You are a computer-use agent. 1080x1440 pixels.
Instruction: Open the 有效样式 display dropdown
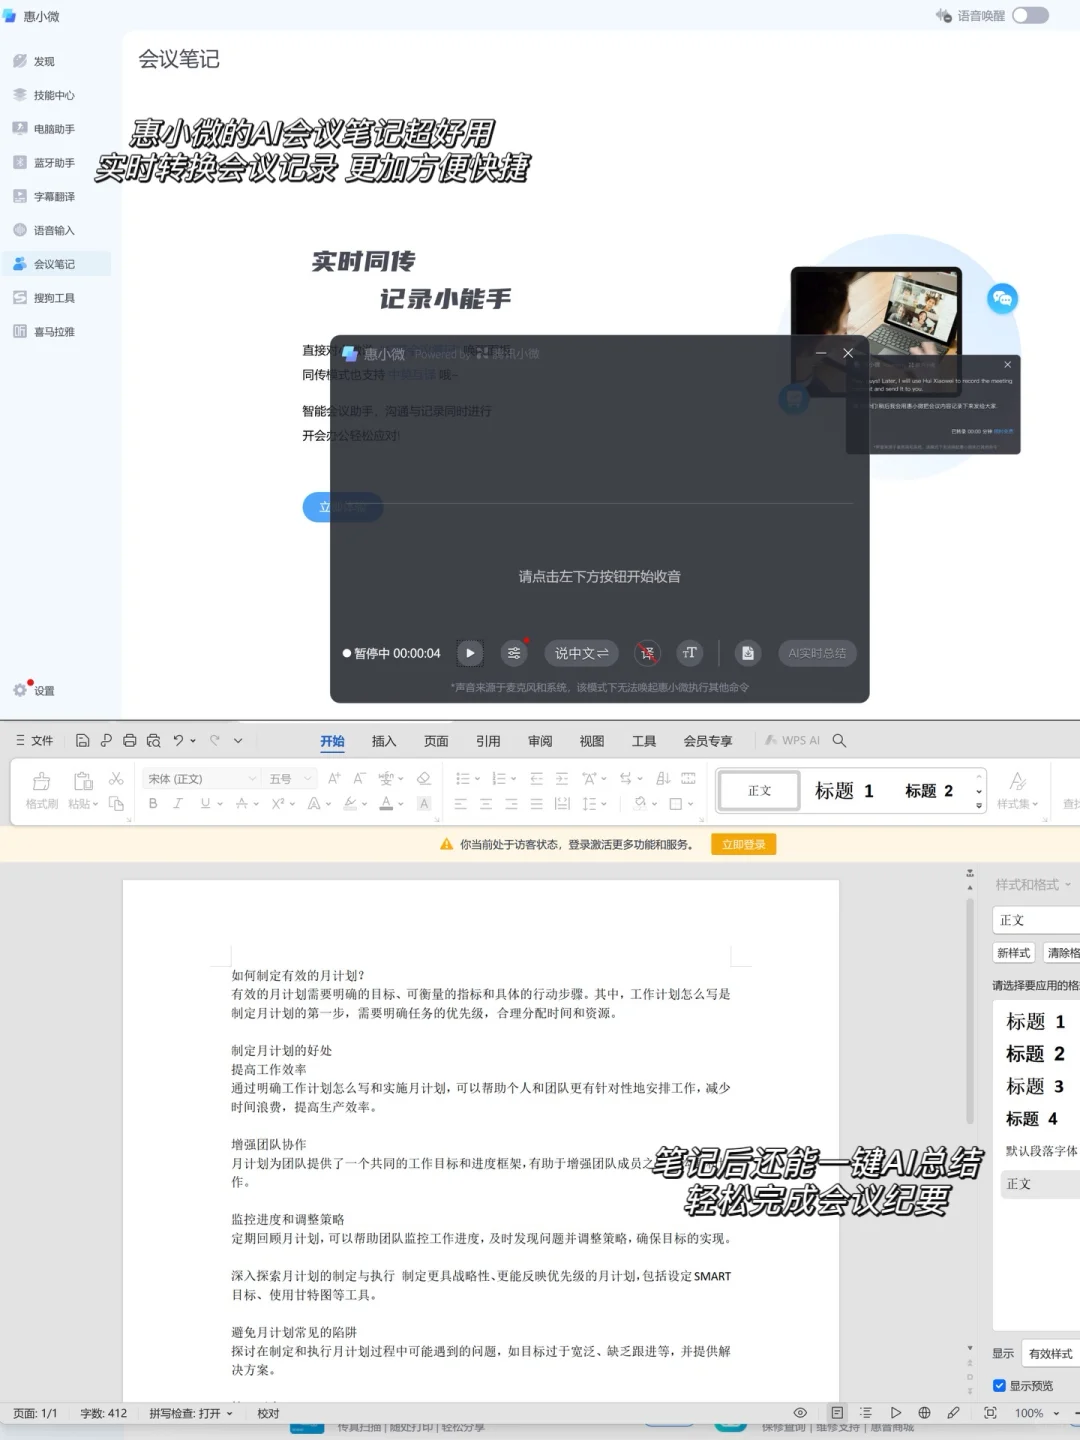pyautogui.click(x=1051, y=1354)
